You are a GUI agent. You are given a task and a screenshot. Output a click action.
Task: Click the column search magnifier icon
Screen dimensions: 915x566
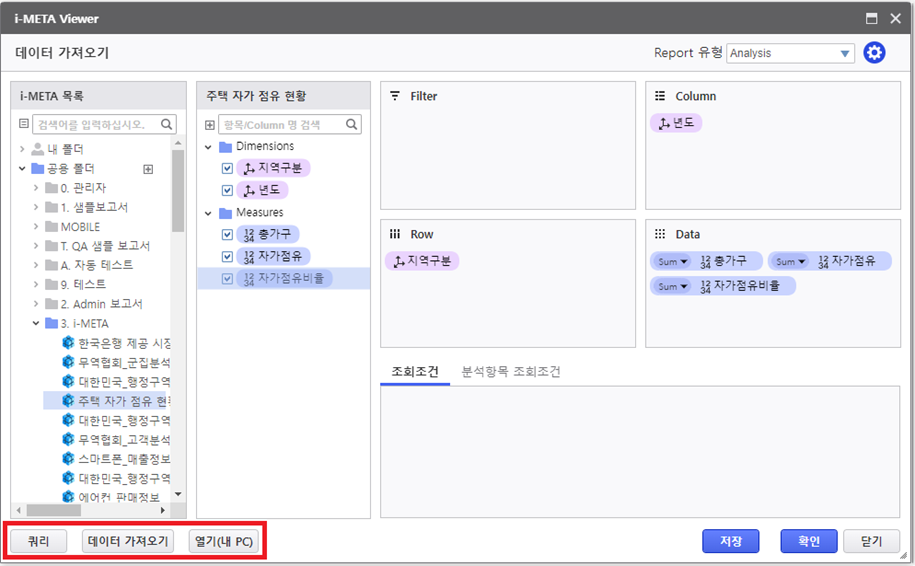352,125
